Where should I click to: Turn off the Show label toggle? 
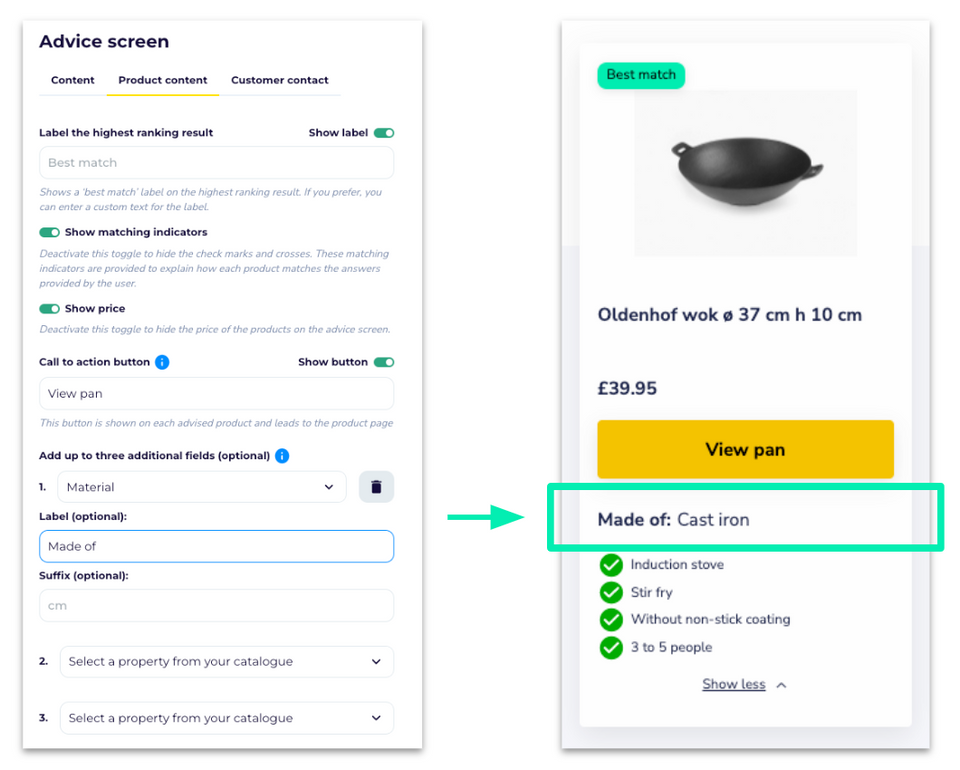tap(384, 133)
